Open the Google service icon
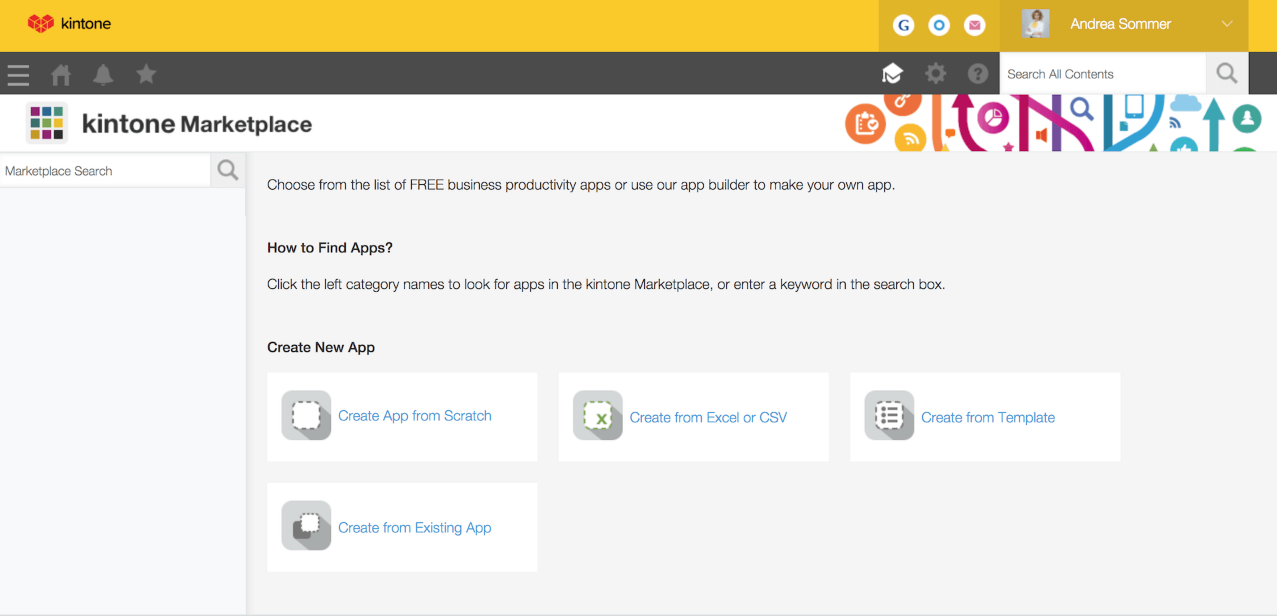Viewport: 1277px width, 616px height. (903, 26)
